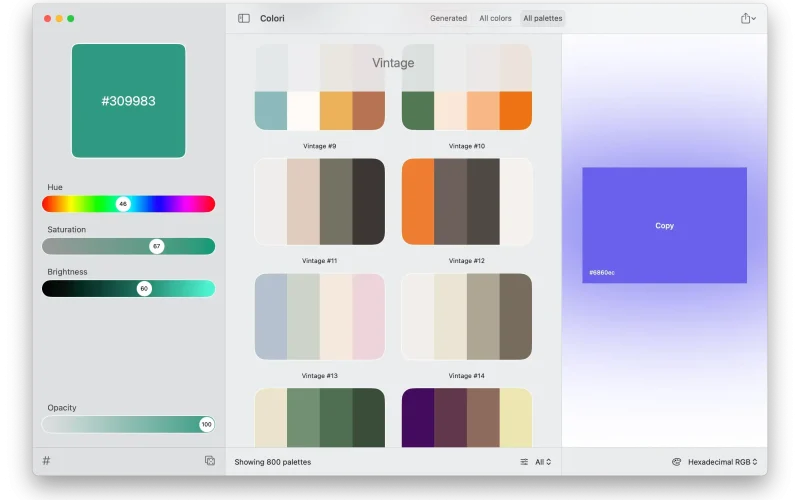Pick the teal swatch in Vintage #9
800x500 pixels.
point(271,111)
